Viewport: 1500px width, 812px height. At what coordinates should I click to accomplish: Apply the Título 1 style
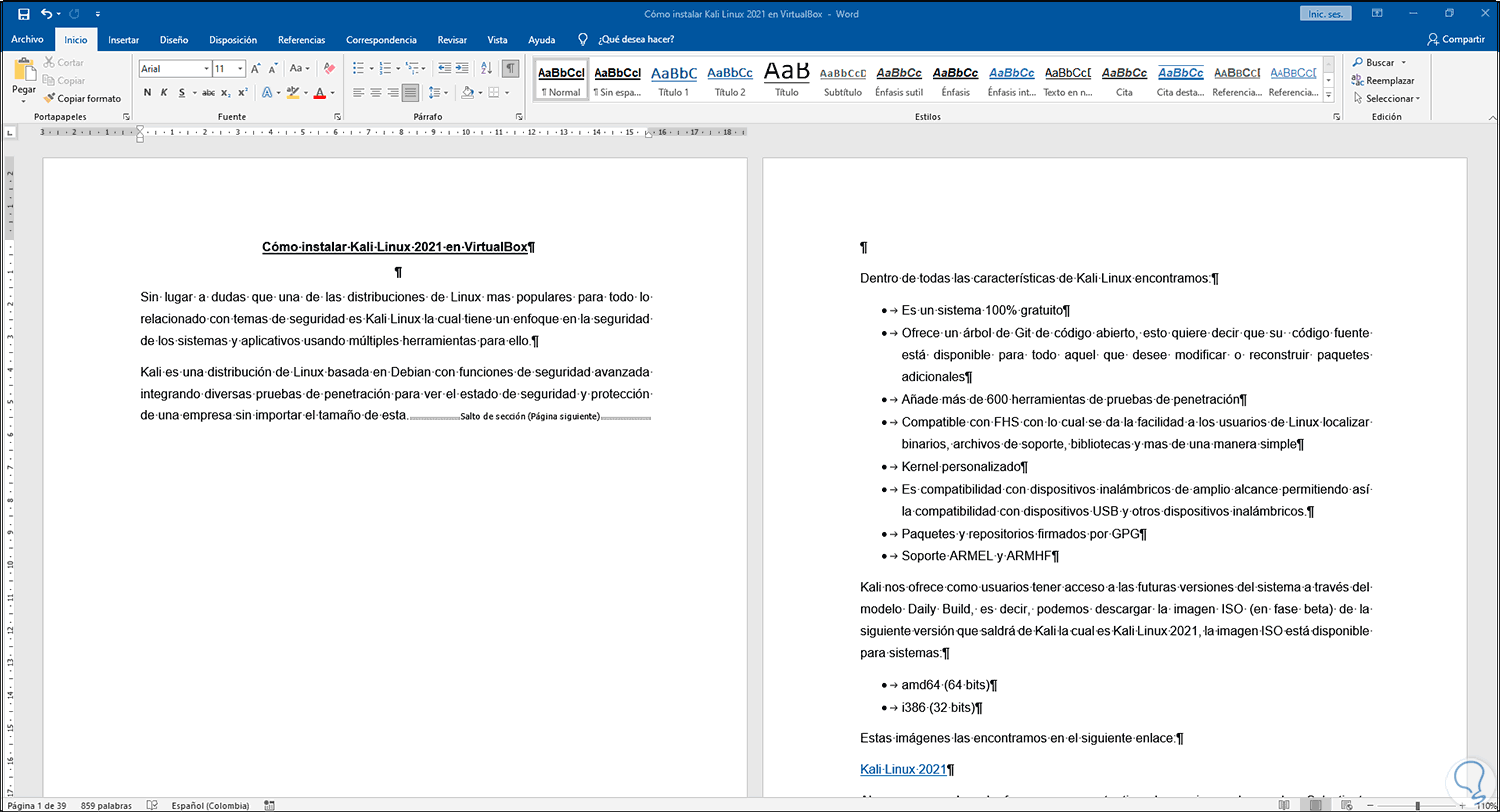(673, 80)
